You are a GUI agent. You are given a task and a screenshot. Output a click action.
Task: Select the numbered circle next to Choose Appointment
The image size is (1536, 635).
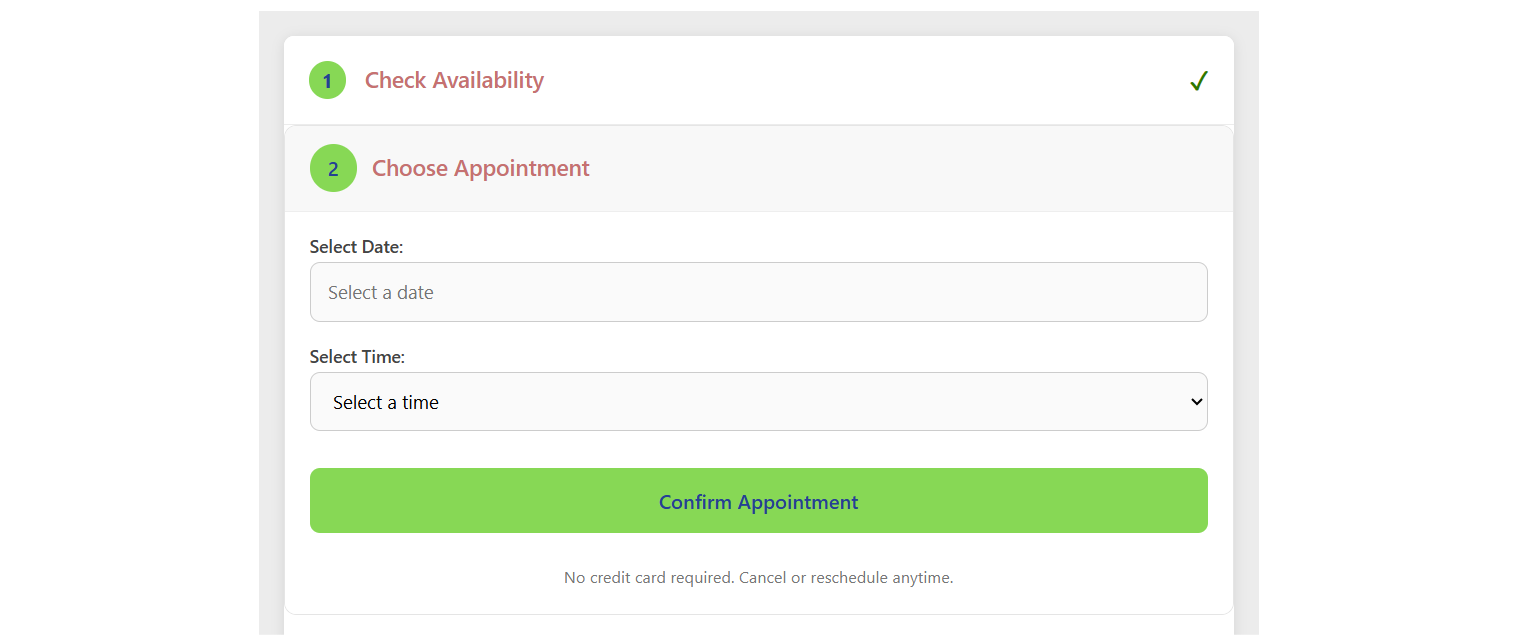(x=333, y=168)
